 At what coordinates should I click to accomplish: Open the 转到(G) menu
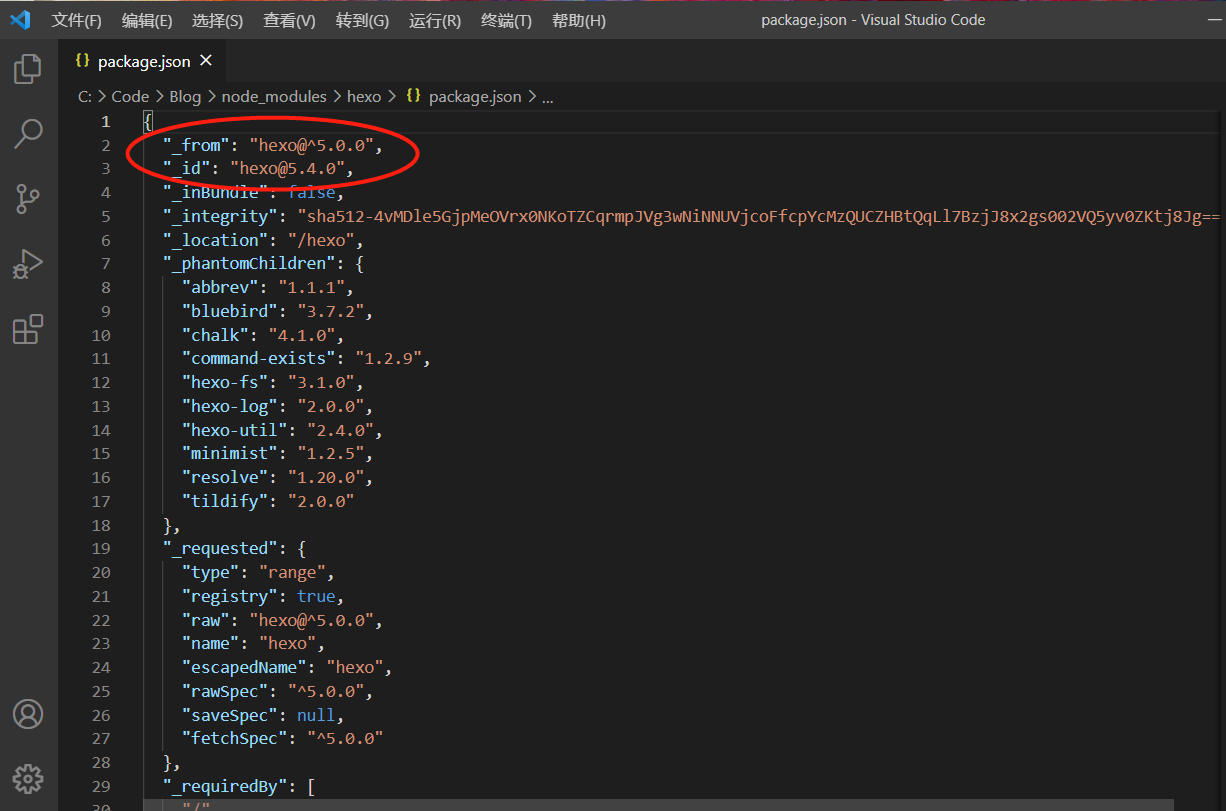point(362,20)
